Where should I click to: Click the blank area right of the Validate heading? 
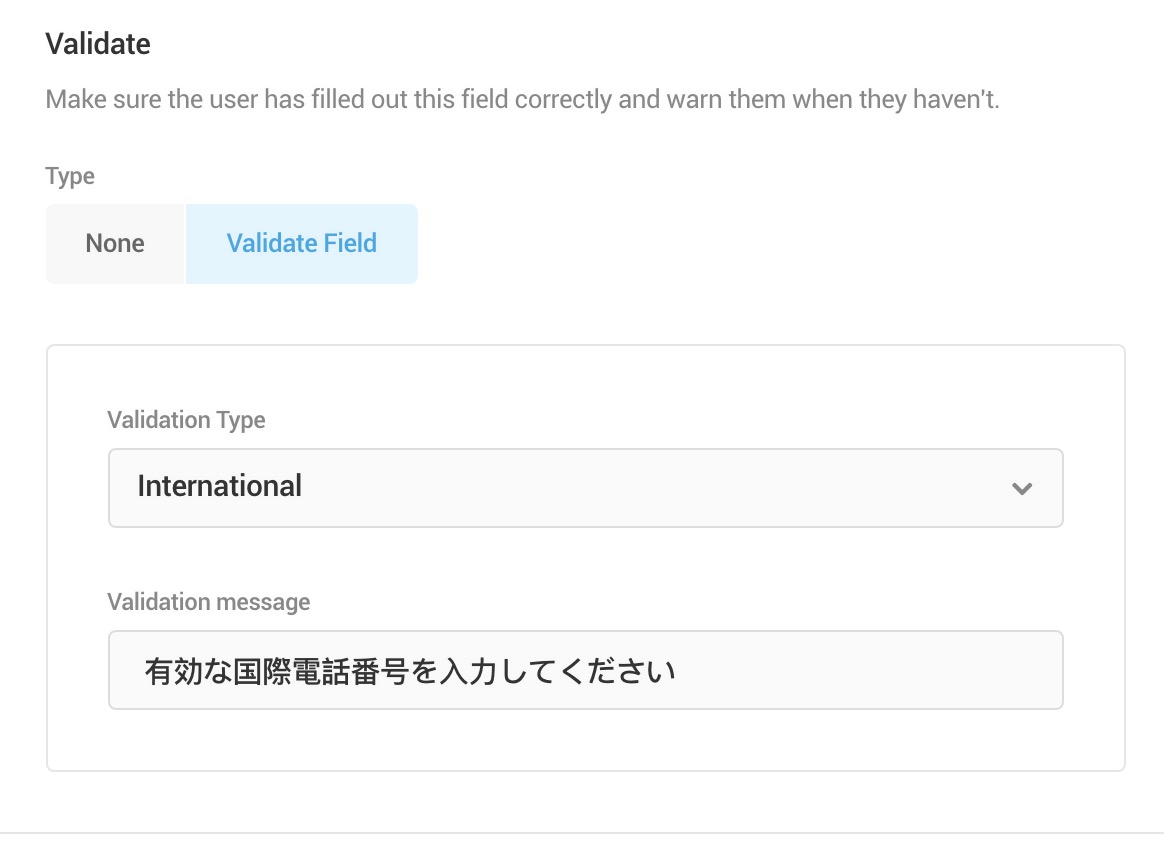[x=600, y=44]
